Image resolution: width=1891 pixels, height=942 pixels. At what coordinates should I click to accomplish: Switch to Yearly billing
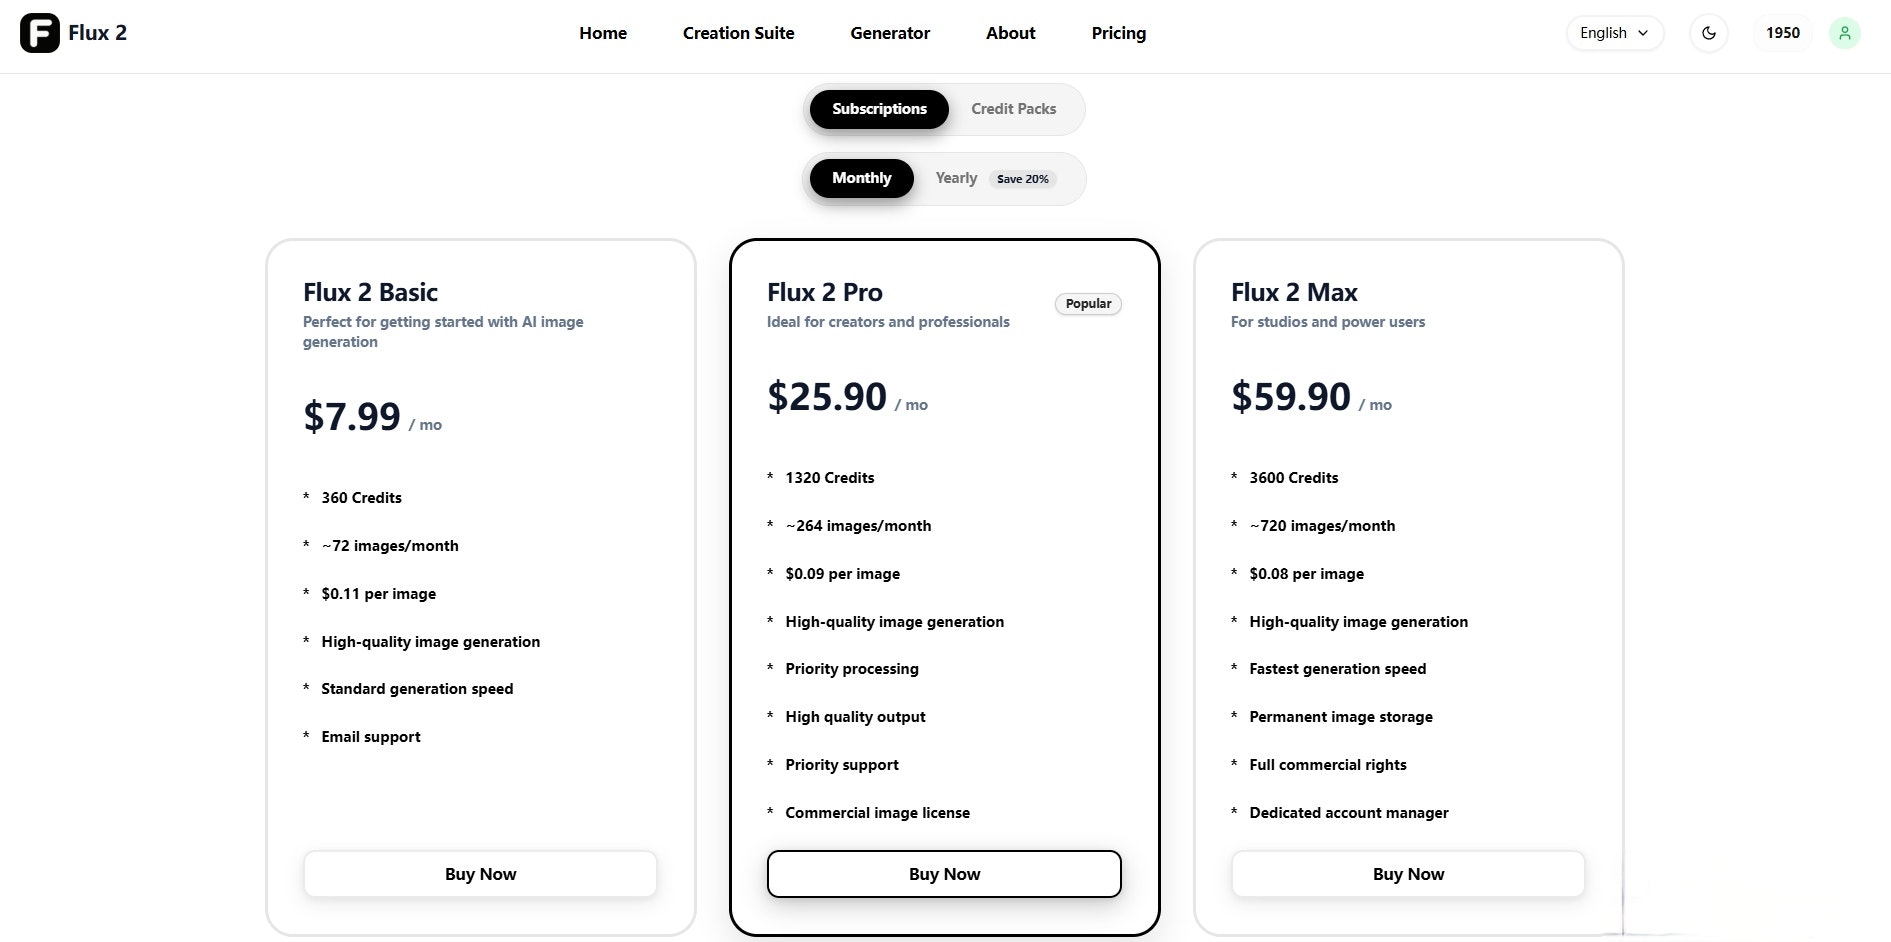tap(956, 178)
